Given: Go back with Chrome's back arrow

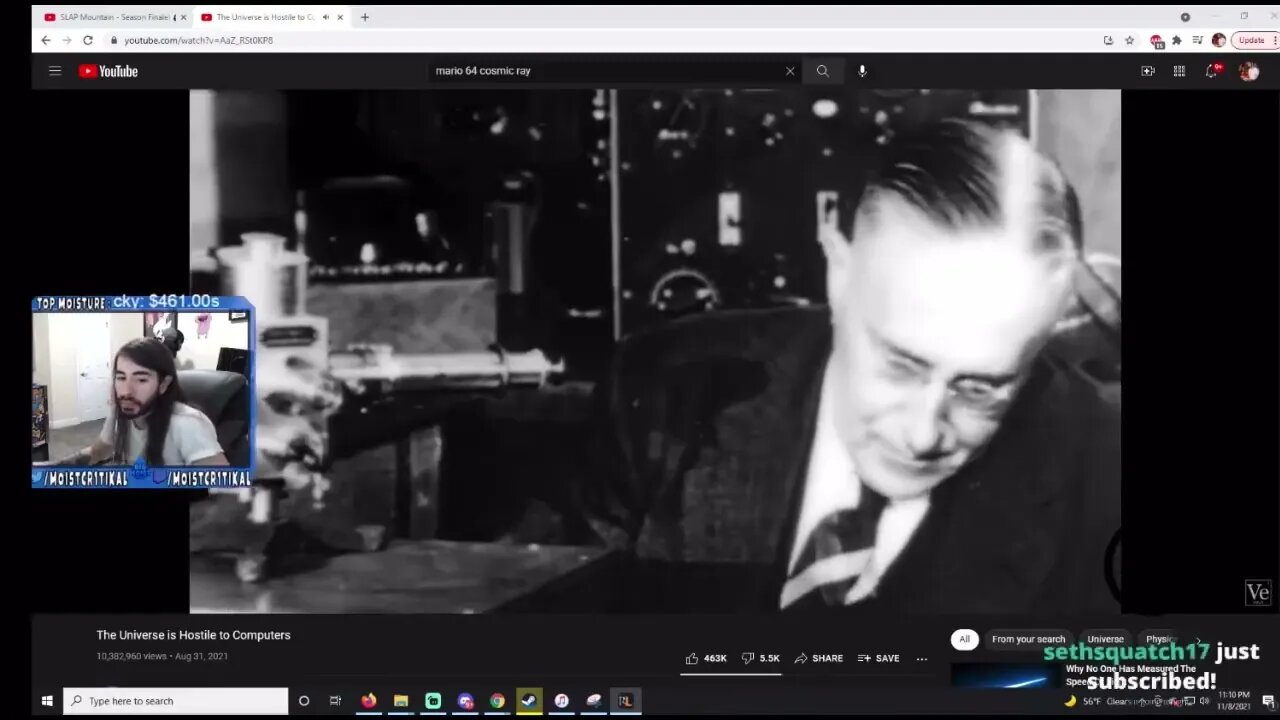Looking at the screenshot, I should pos(45,40).
